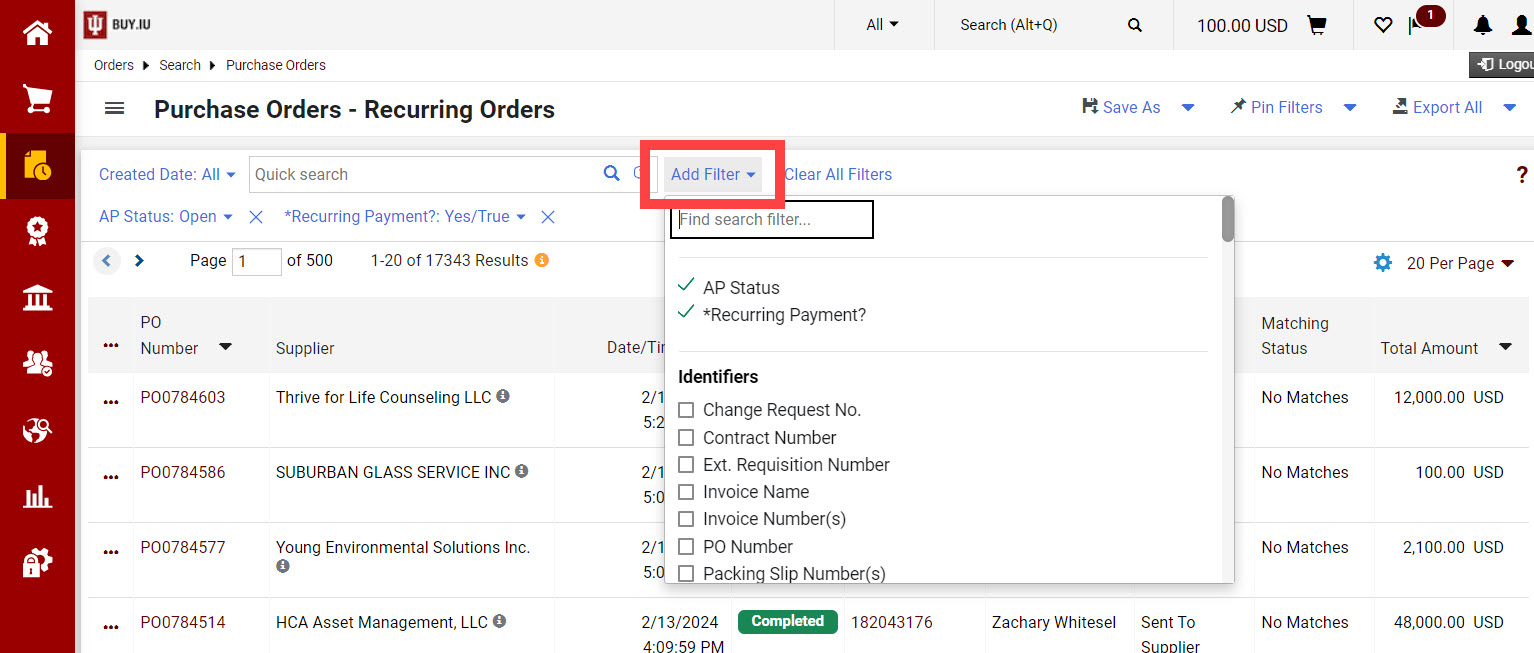Click info icon next to Thrive for Life Counseling
The width and height of the screenshot is (1534, 653).
pos(503,396)
